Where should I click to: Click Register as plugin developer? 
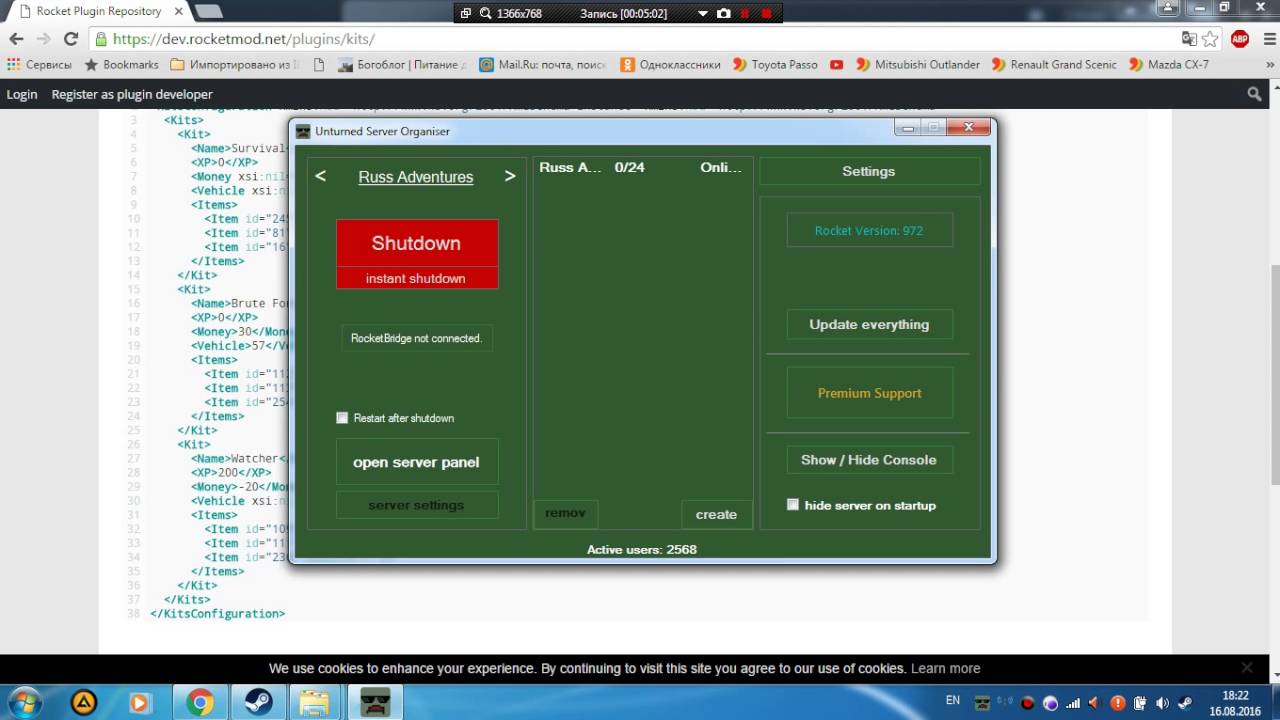coord(132,94)
